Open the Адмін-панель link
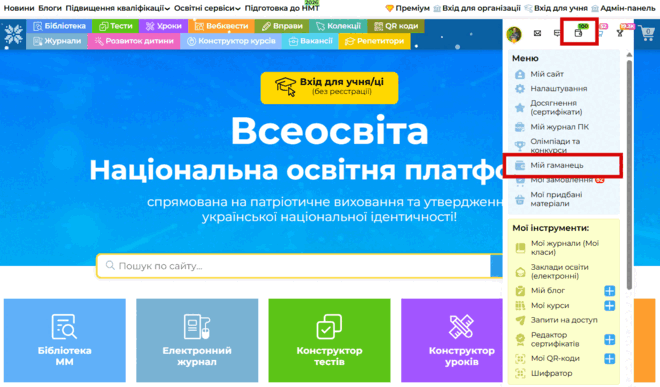The width and height of the screenshot is (660, 387). [623, 8]
